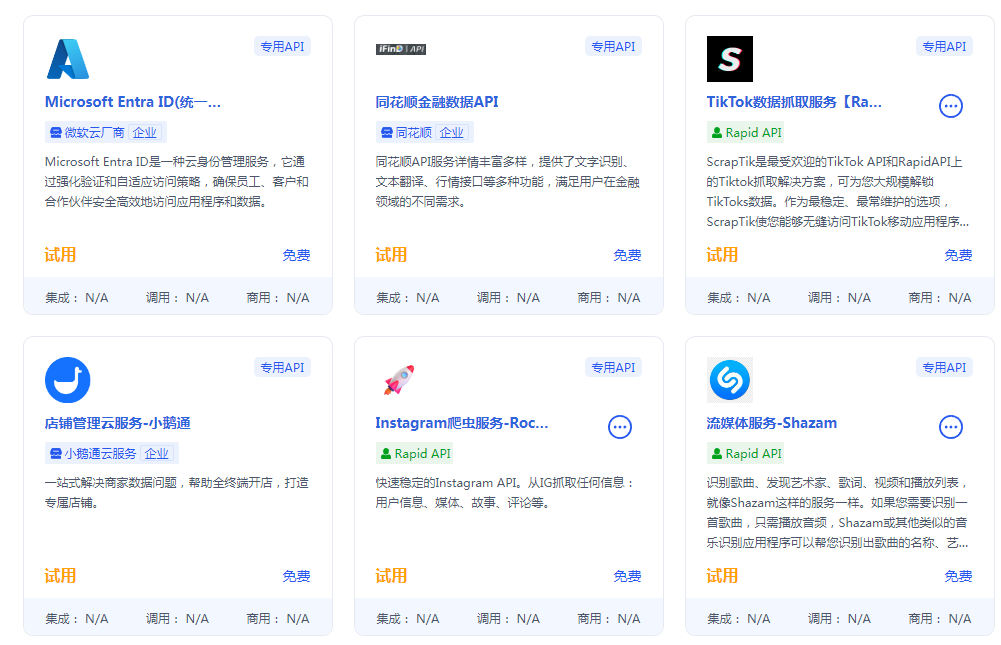Click the Rapid API badge on TikTok card
This screenshot has height=645, width=1001.
click(x=746, y=131)
